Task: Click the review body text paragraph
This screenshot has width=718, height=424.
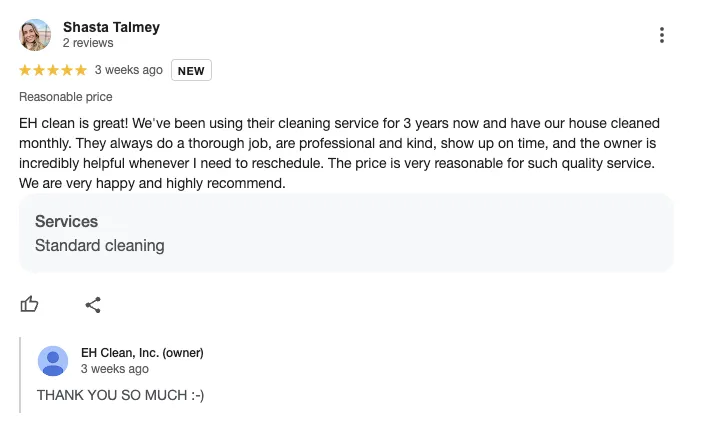Action: click(339, 153)
